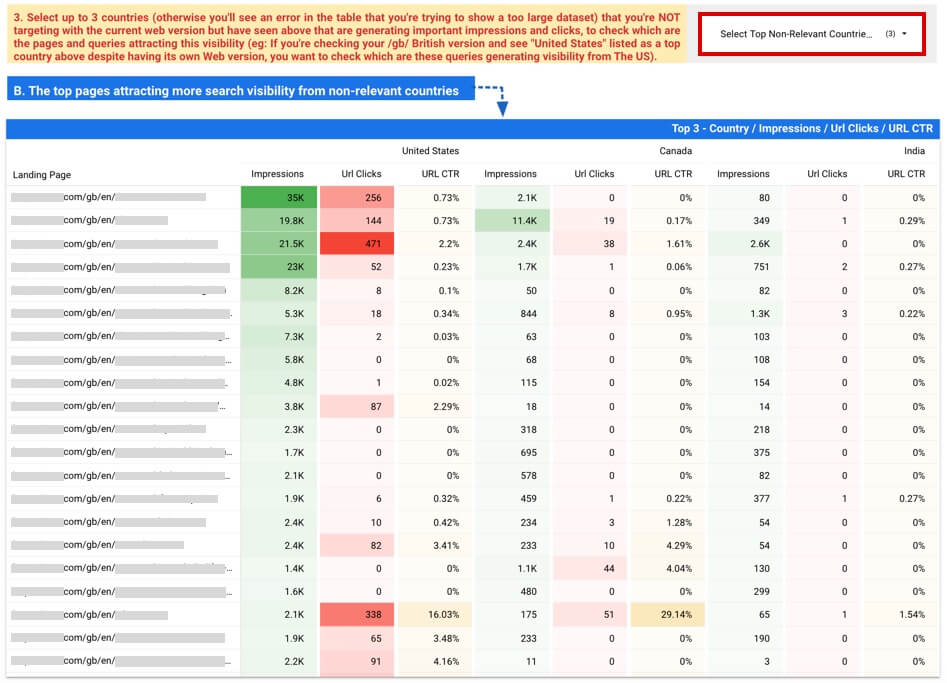The image size is (947, 683).
Task: Sort by United States Url Clicks header
Action: point(361,174)
